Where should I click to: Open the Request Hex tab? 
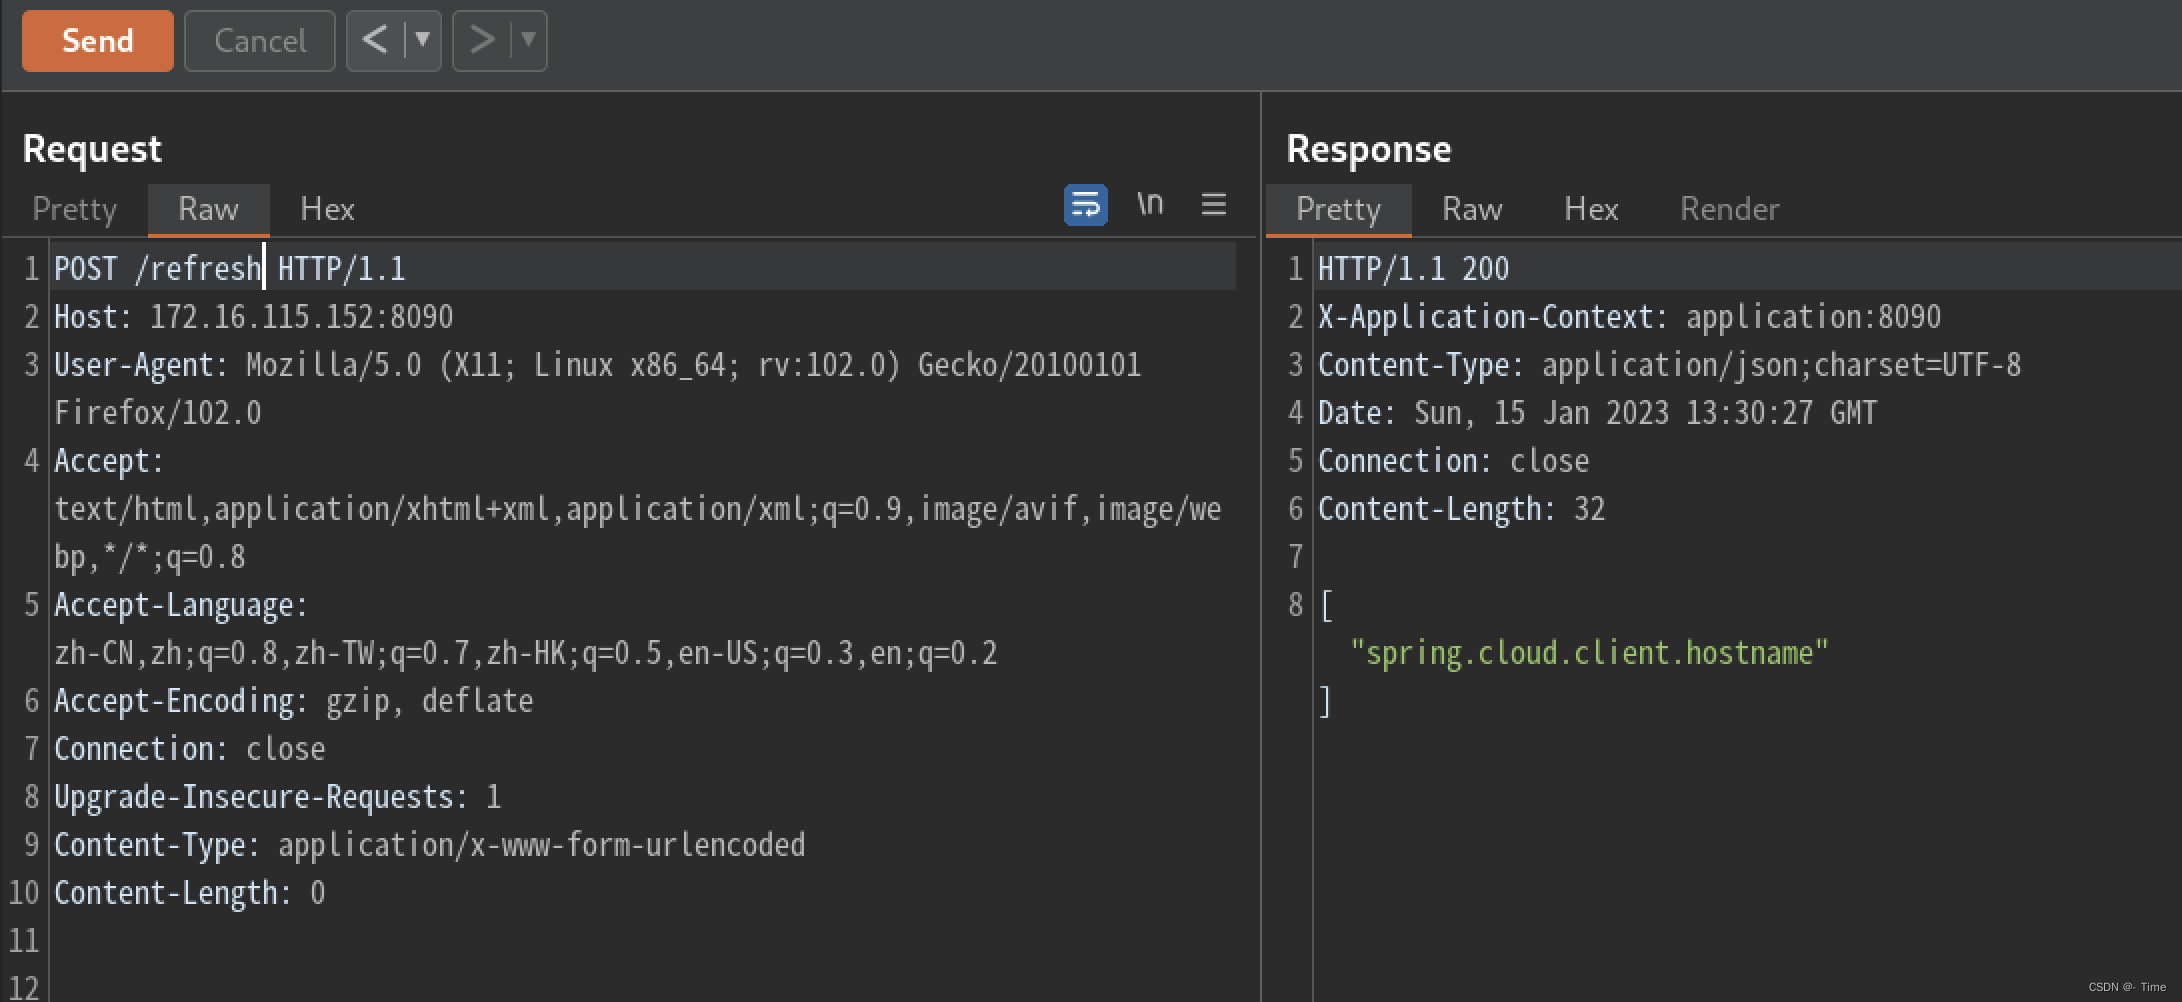coord(327,209)
